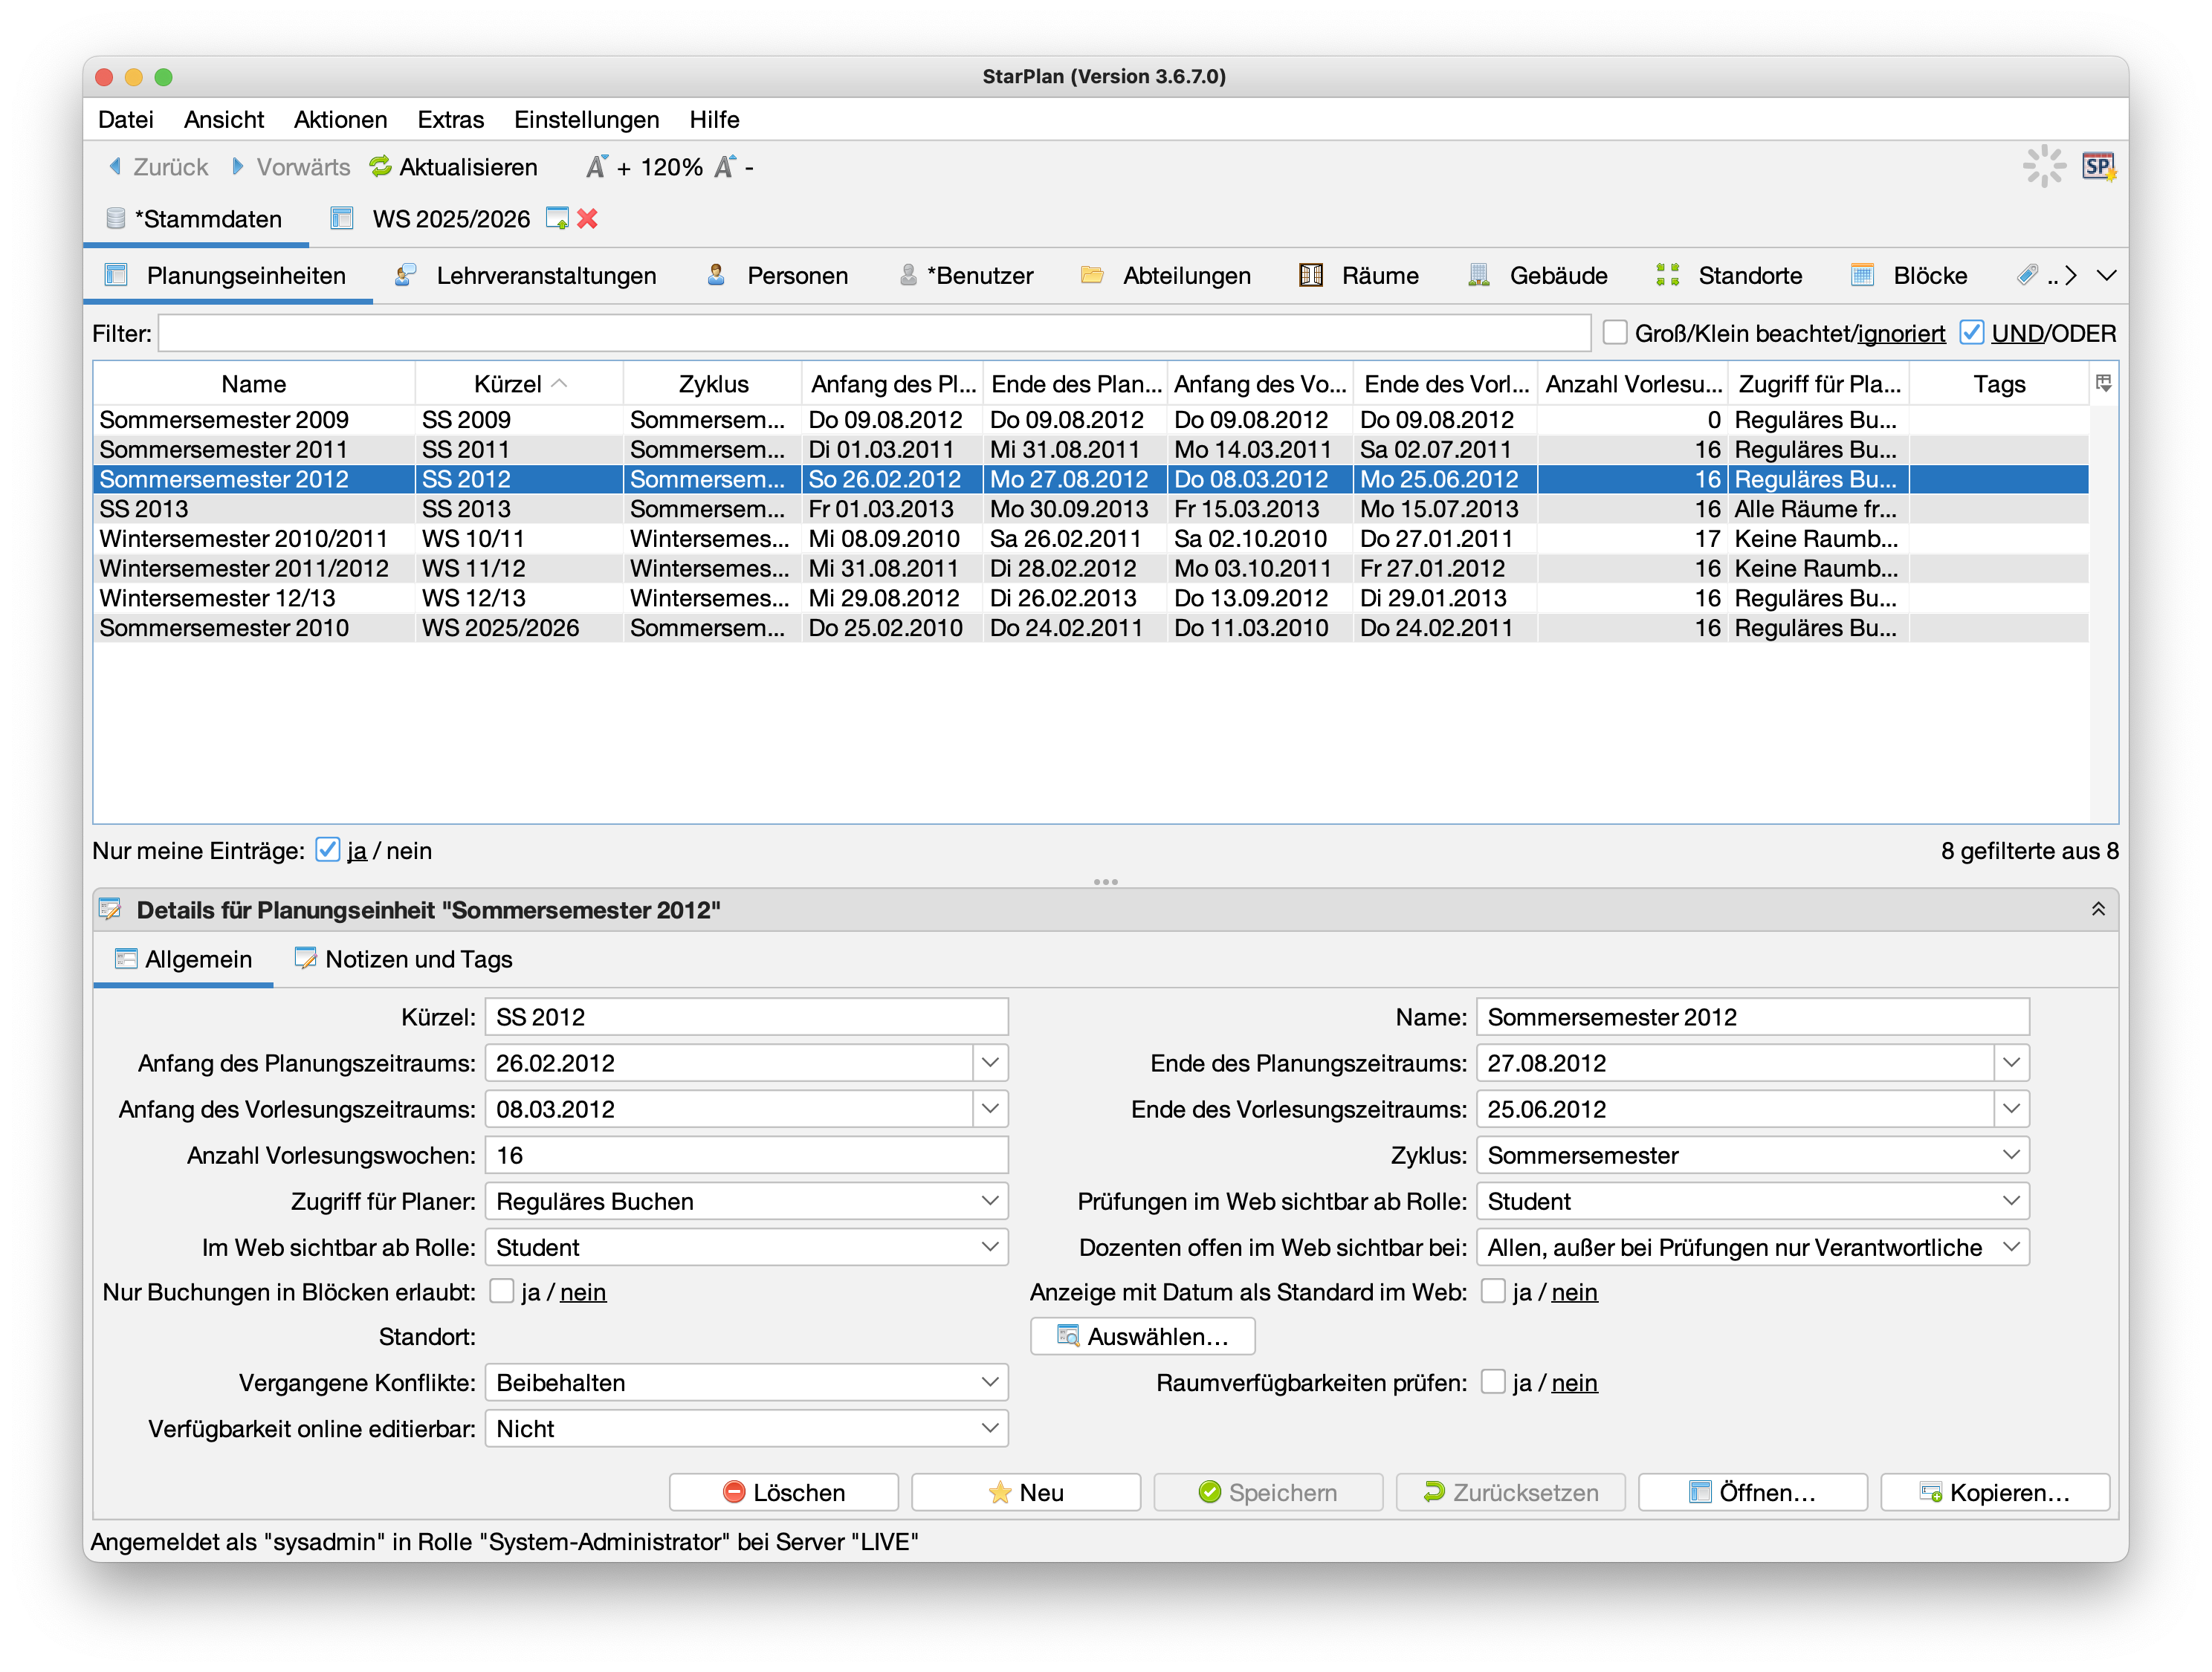Click the Löschen button
The image size is (2212, 1672).
(783, 1492)
